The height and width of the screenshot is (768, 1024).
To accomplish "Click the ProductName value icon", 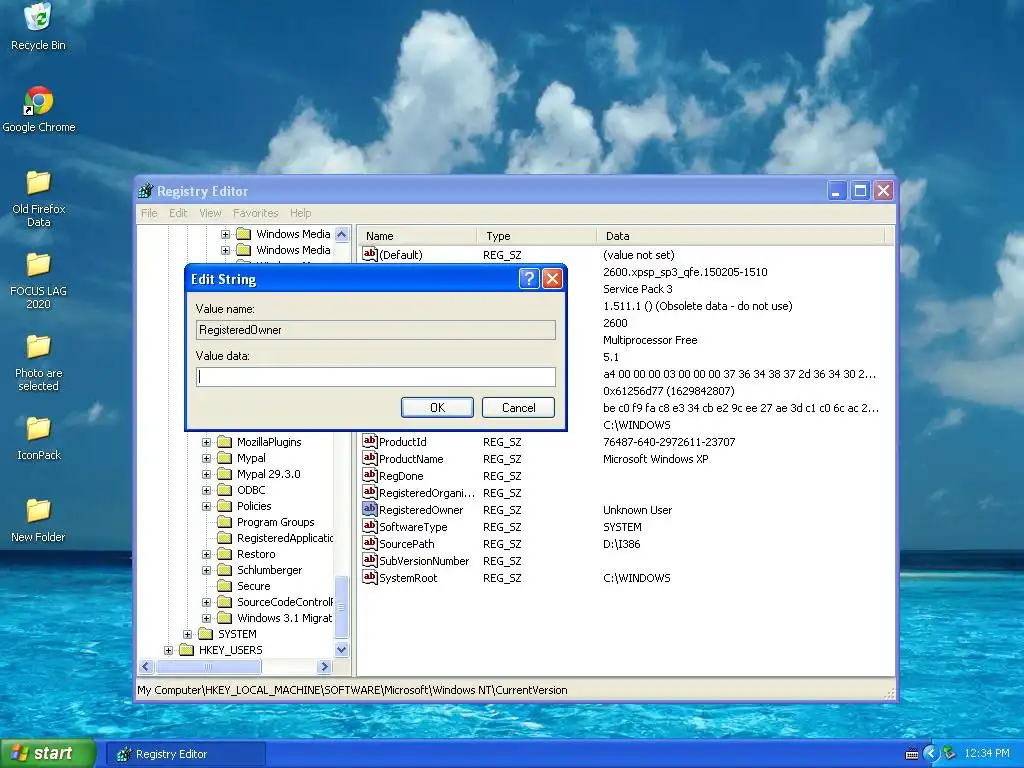I will coord(370,458).
